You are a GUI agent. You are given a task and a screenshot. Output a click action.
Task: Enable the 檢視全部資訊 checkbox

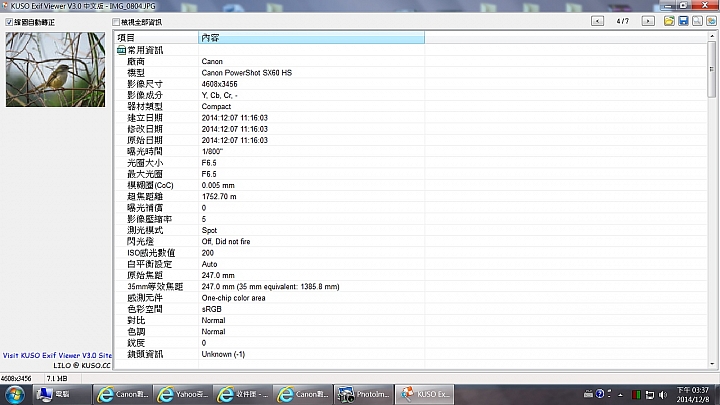point(116,22)
